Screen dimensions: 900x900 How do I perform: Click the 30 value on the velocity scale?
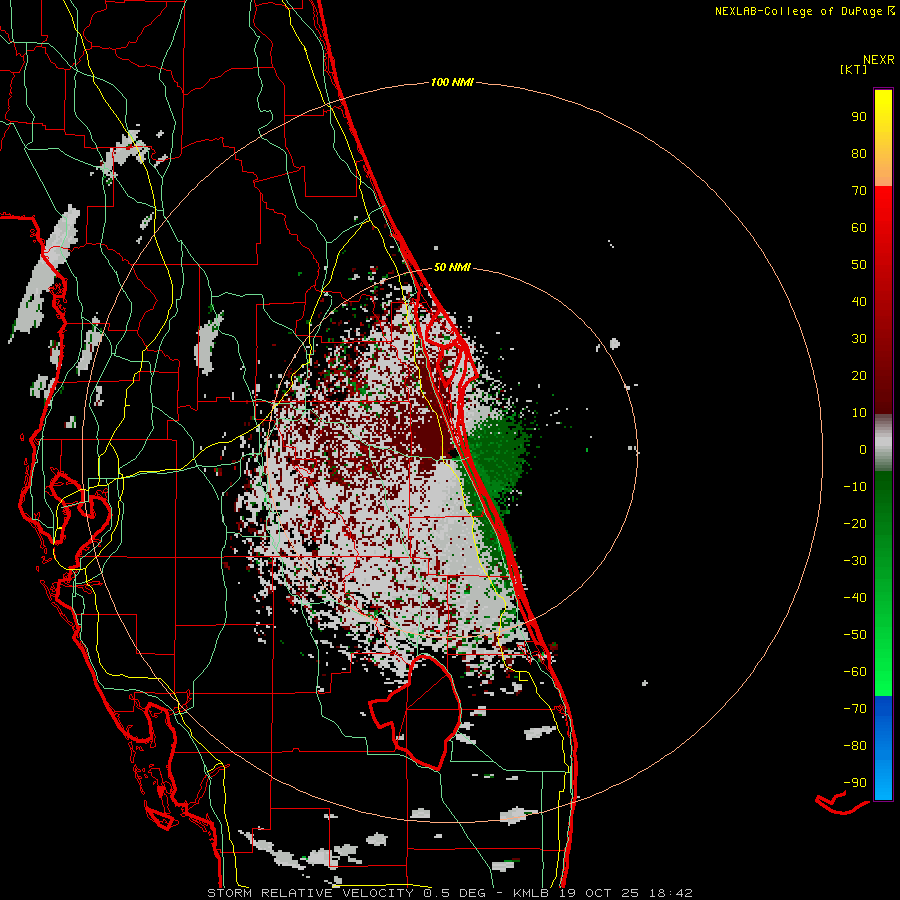[859, 338]
